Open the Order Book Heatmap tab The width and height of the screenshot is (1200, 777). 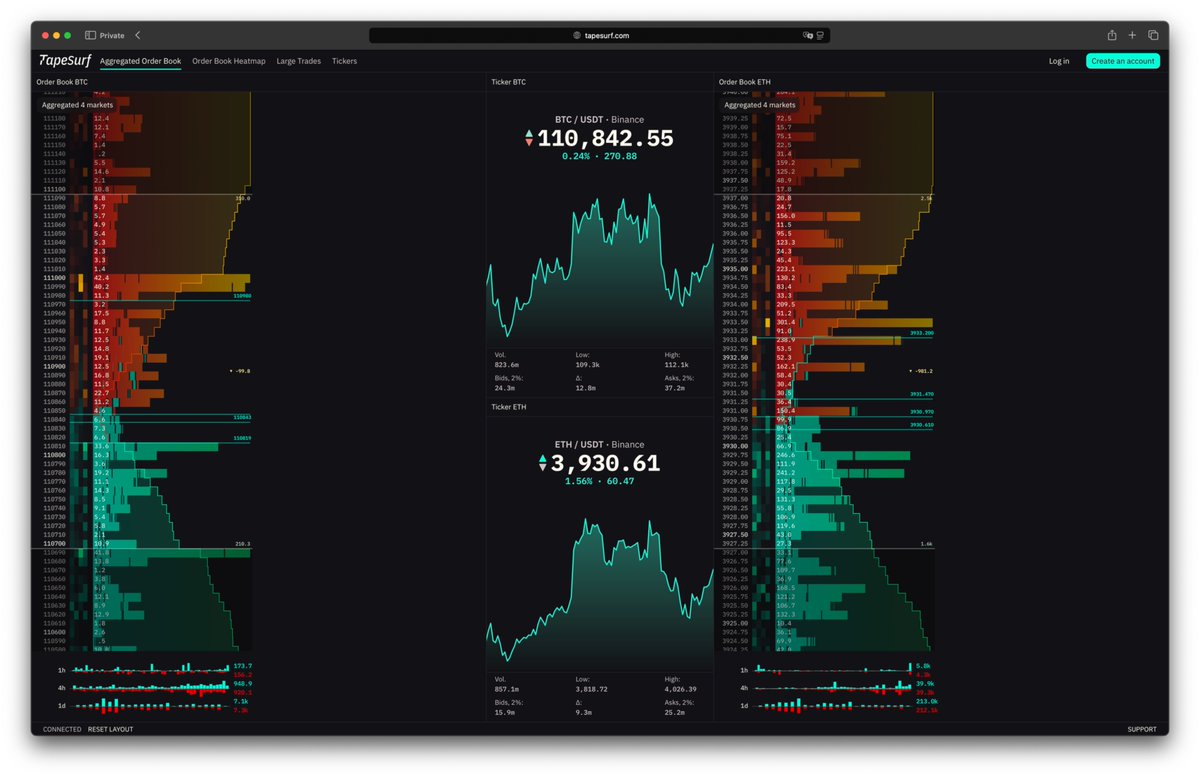click(x=229, y=61)
